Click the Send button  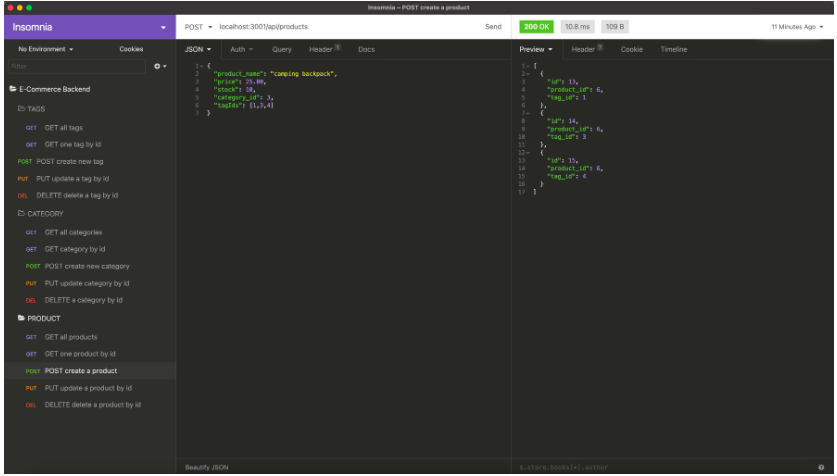[493, 27]
